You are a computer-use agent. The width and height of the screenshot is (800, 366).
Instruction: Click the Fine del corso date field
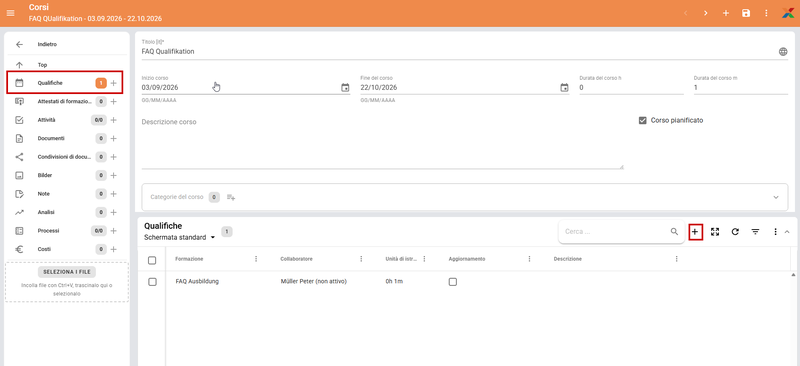click(x=459, y=87)
